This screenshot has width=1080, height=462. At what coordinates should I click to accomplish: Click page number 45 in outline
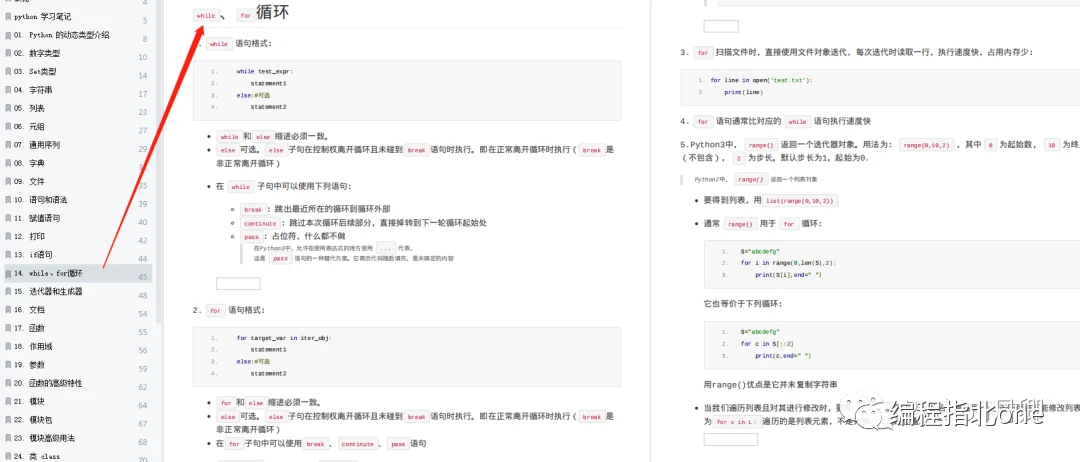coord(143,277)
